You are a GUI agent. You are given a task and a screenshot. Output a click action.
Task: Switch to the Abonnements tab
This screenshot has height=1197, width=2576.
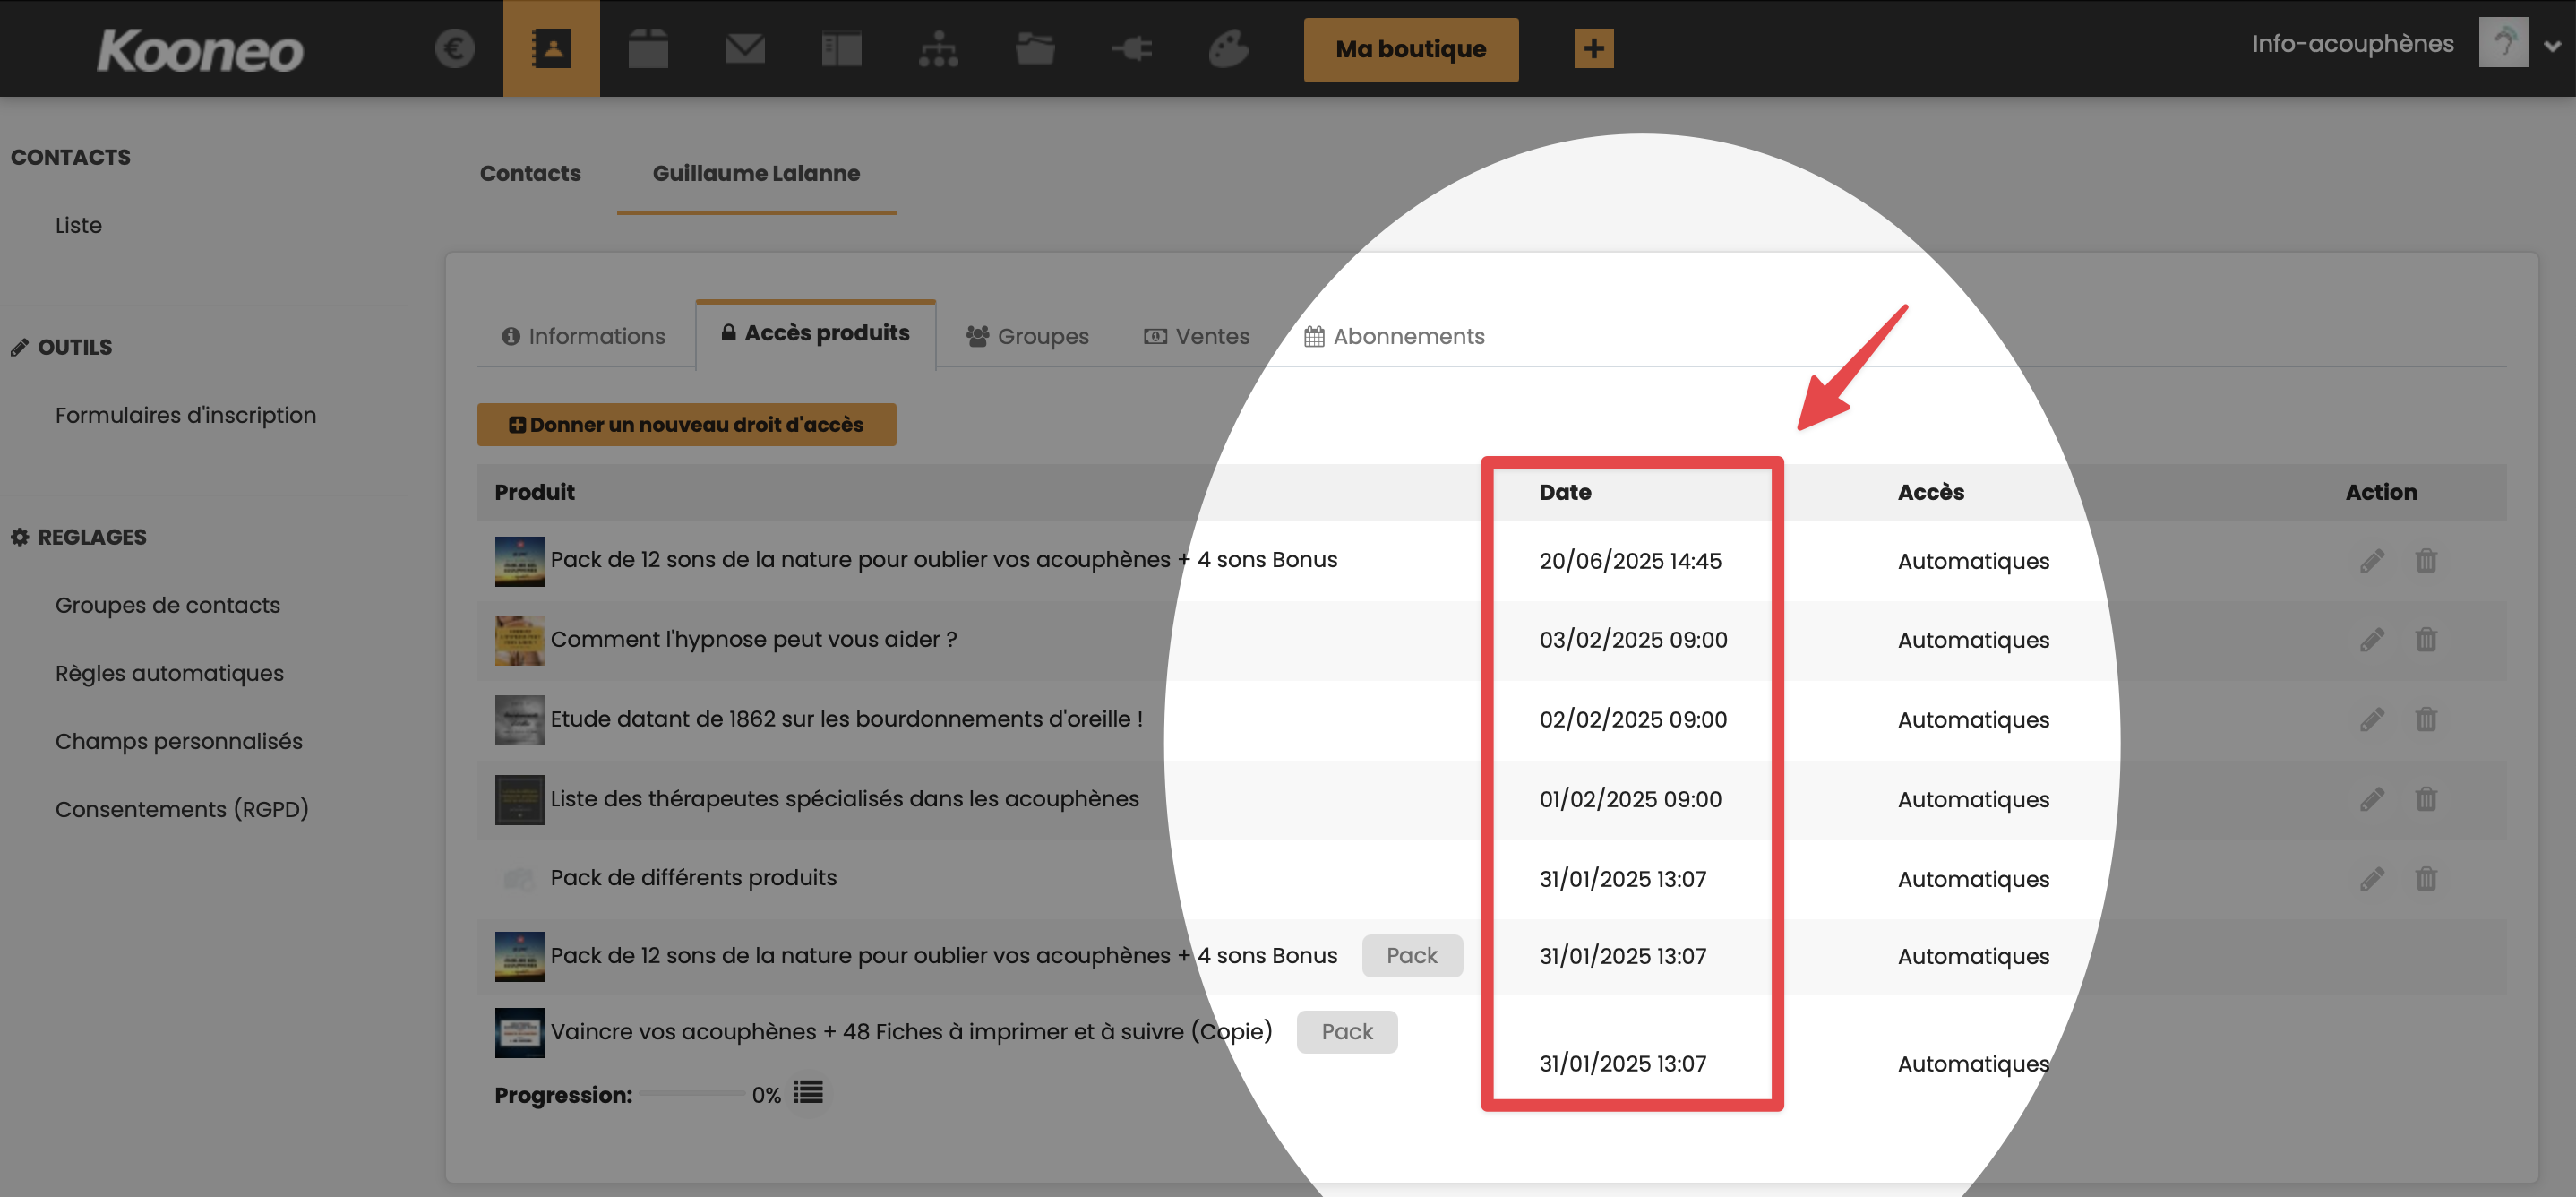[1395, 336]
